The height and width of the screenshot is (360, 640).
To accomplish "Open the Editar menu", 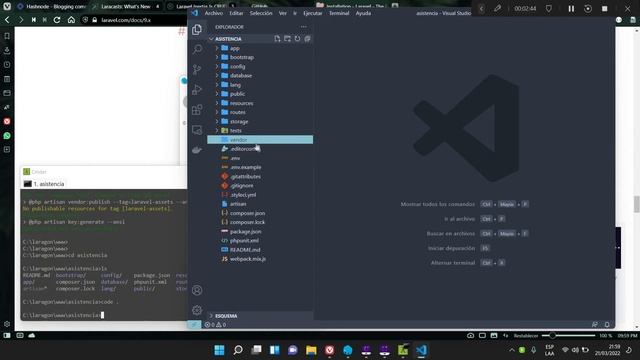I will (236, 13).
